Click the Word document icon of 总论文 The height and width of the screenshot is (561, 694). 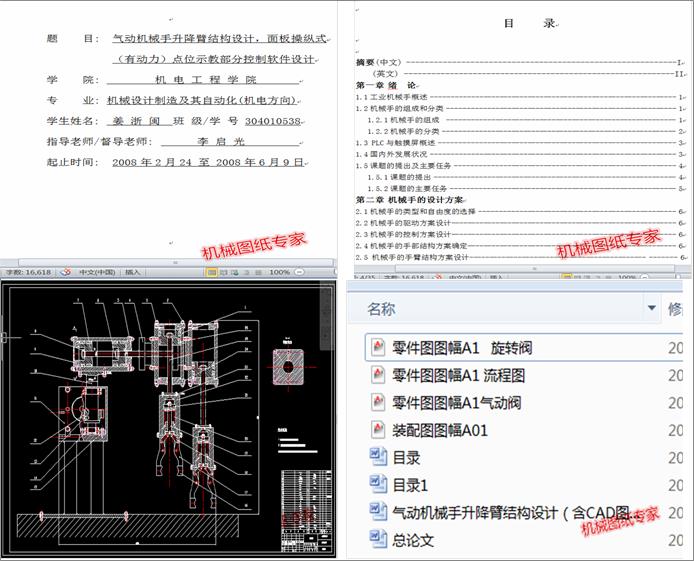coord(378,539)
